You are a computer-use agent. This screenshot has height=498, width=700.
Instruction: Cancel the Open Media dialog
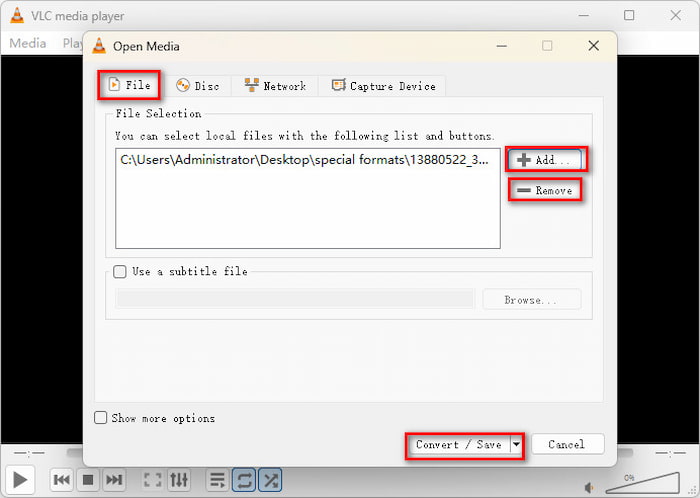(x=567, y=444)
